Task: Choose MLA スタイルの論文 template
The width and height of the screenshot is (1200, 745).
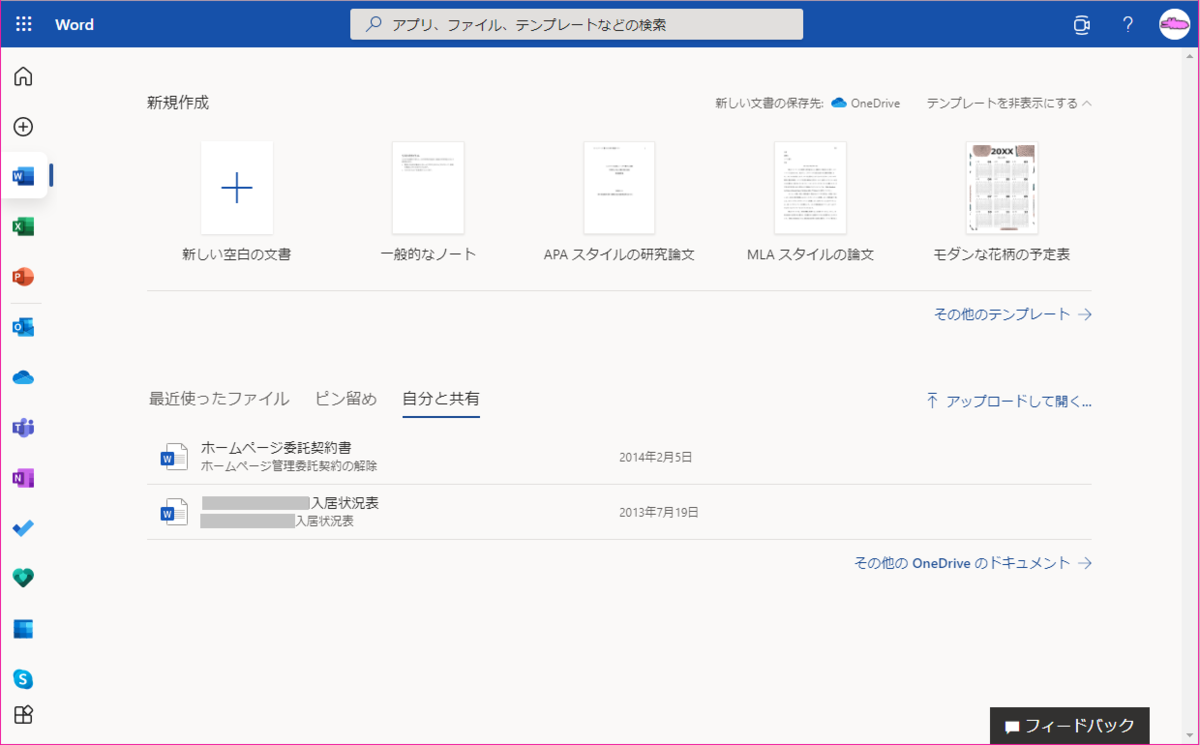Action: (810, 202)
